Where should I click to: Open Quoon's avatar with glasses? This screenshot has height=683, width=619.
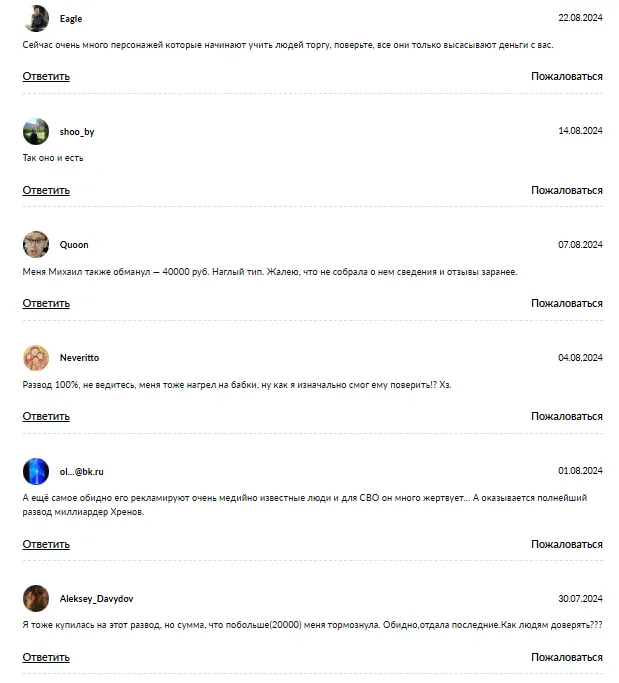click(36, 244)
